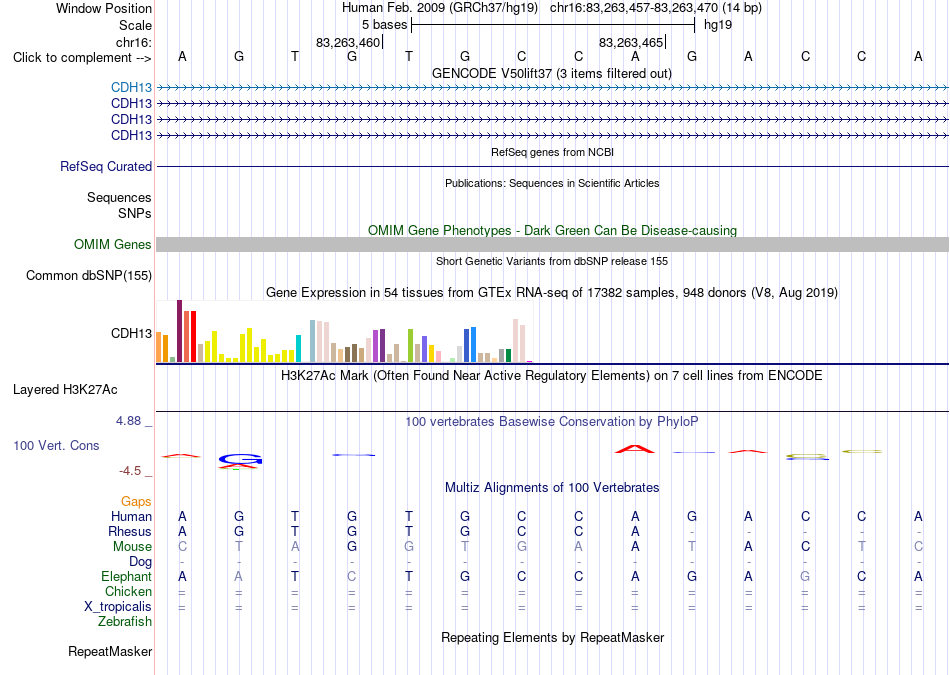Click the -4.5 PhyloP lower value
This screenshot has width=950, height=675.
click(130, 471)
